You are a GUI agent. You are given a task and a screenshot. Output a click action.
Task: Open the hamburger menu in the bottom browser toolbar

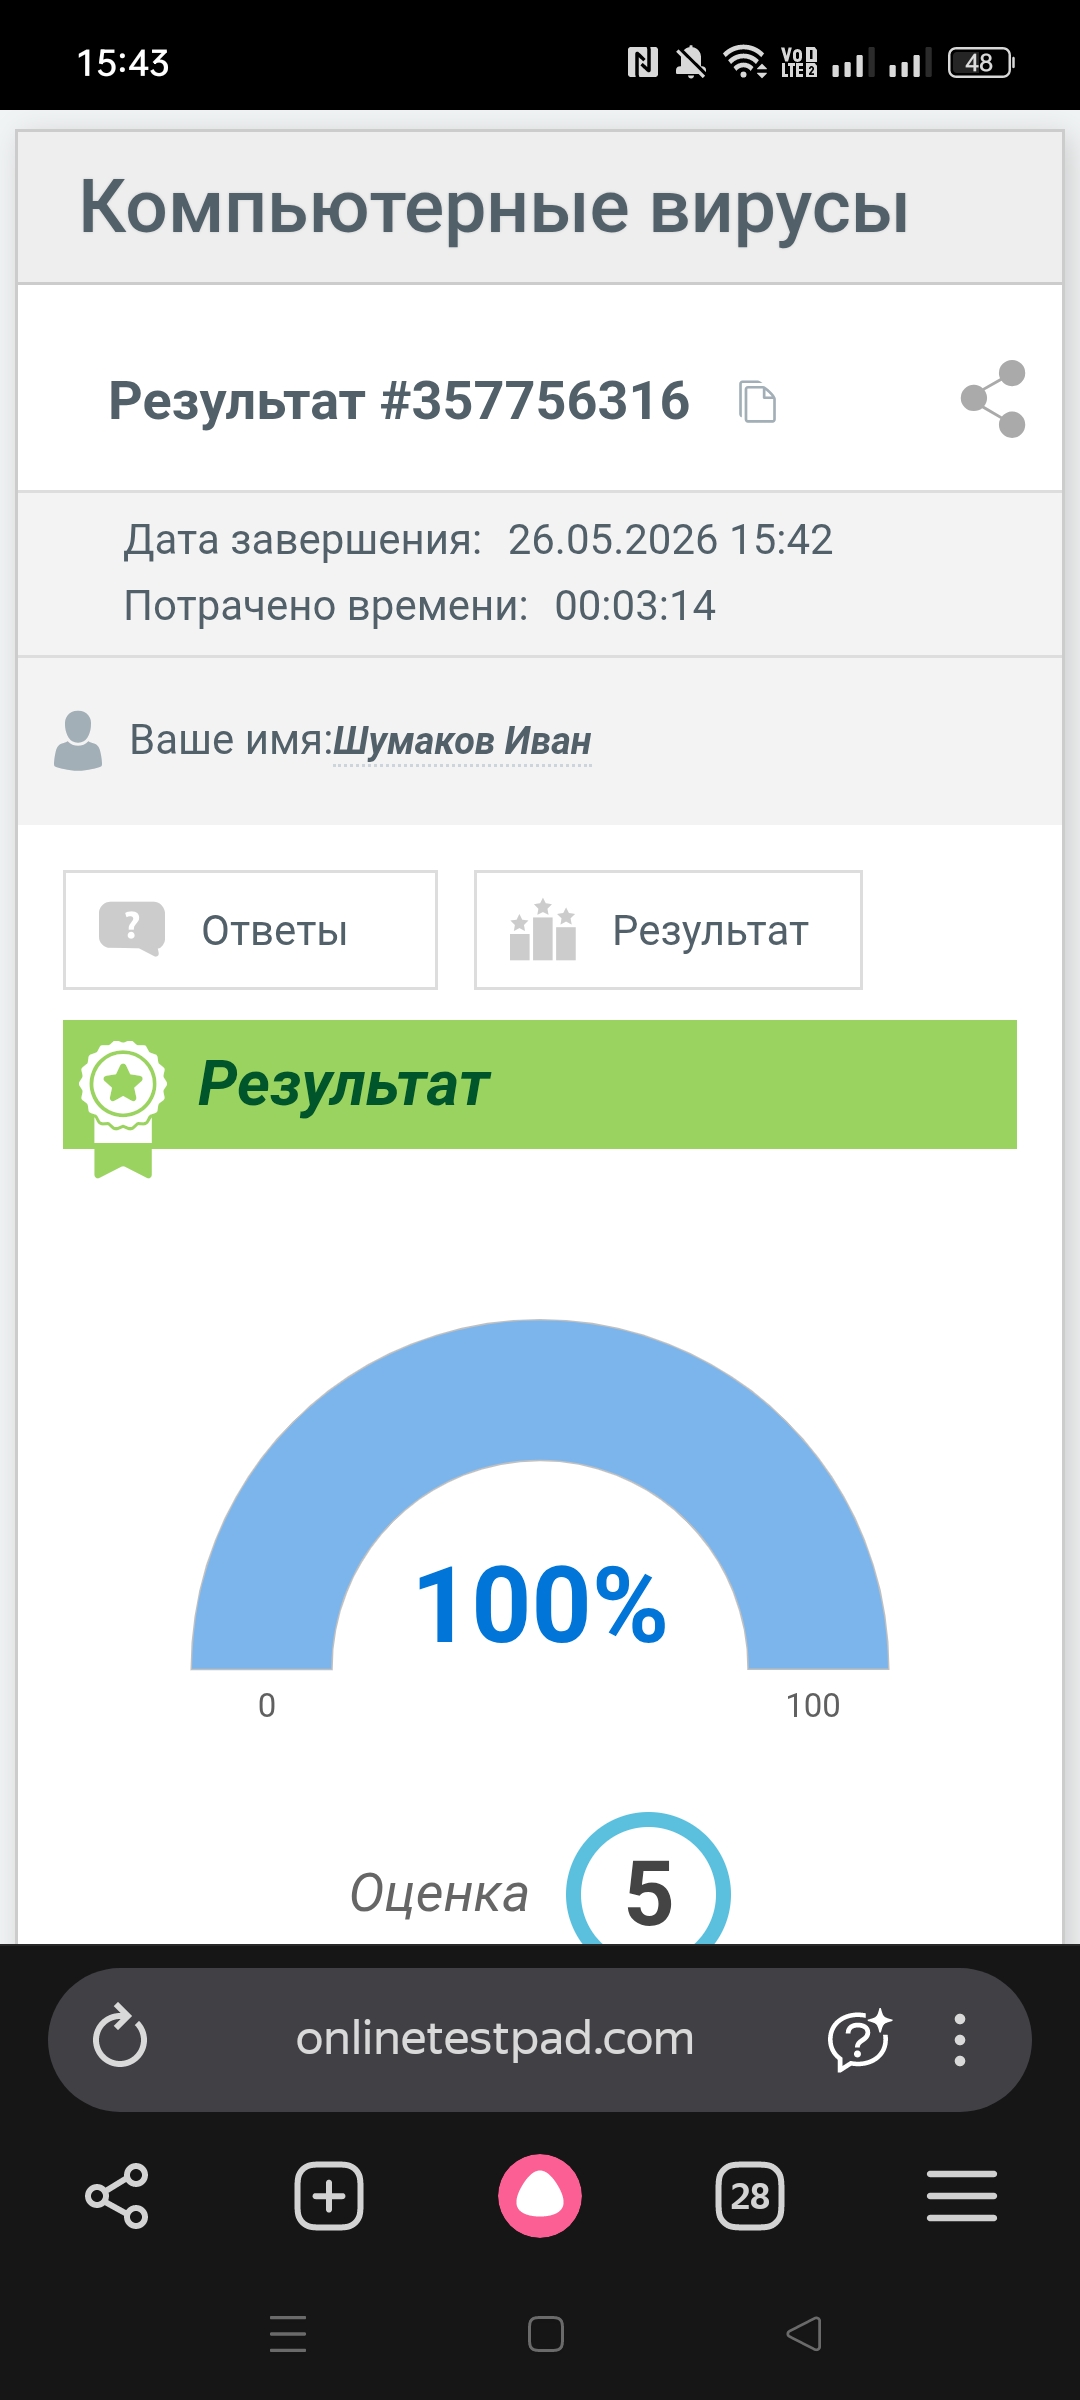click(962, 2196)
